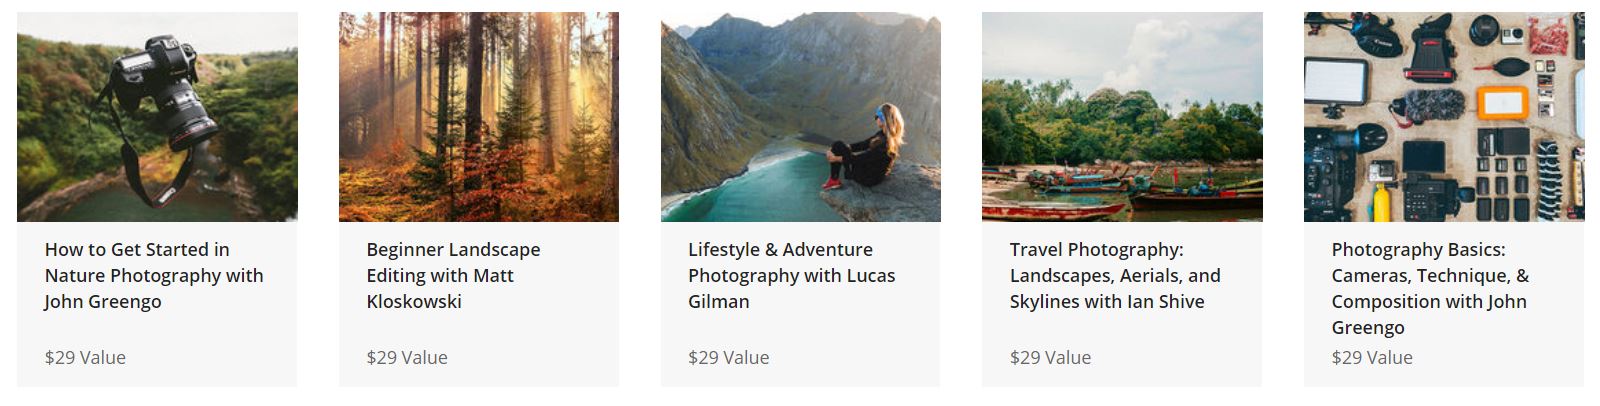Select the travel photography boats thumbnail
1600x406 pixels.
point(1122,116)
